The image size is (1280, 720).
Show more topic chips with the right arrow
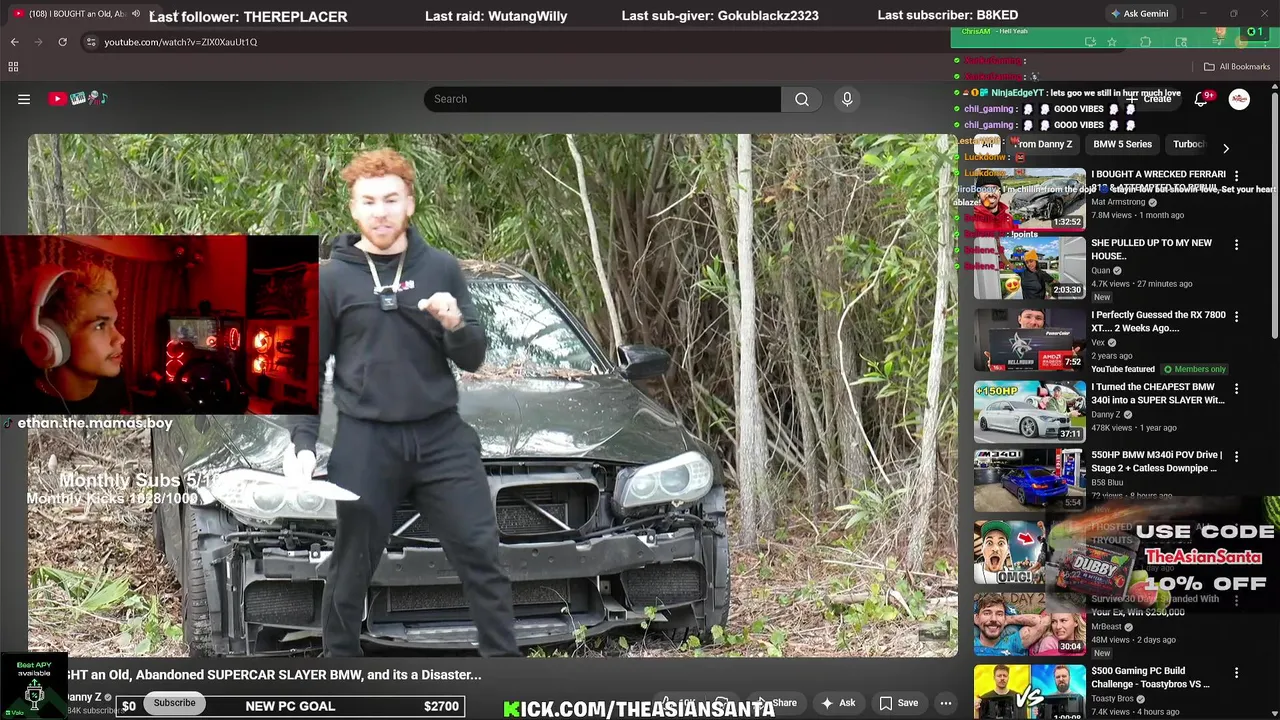click(x=1226, y=148)
